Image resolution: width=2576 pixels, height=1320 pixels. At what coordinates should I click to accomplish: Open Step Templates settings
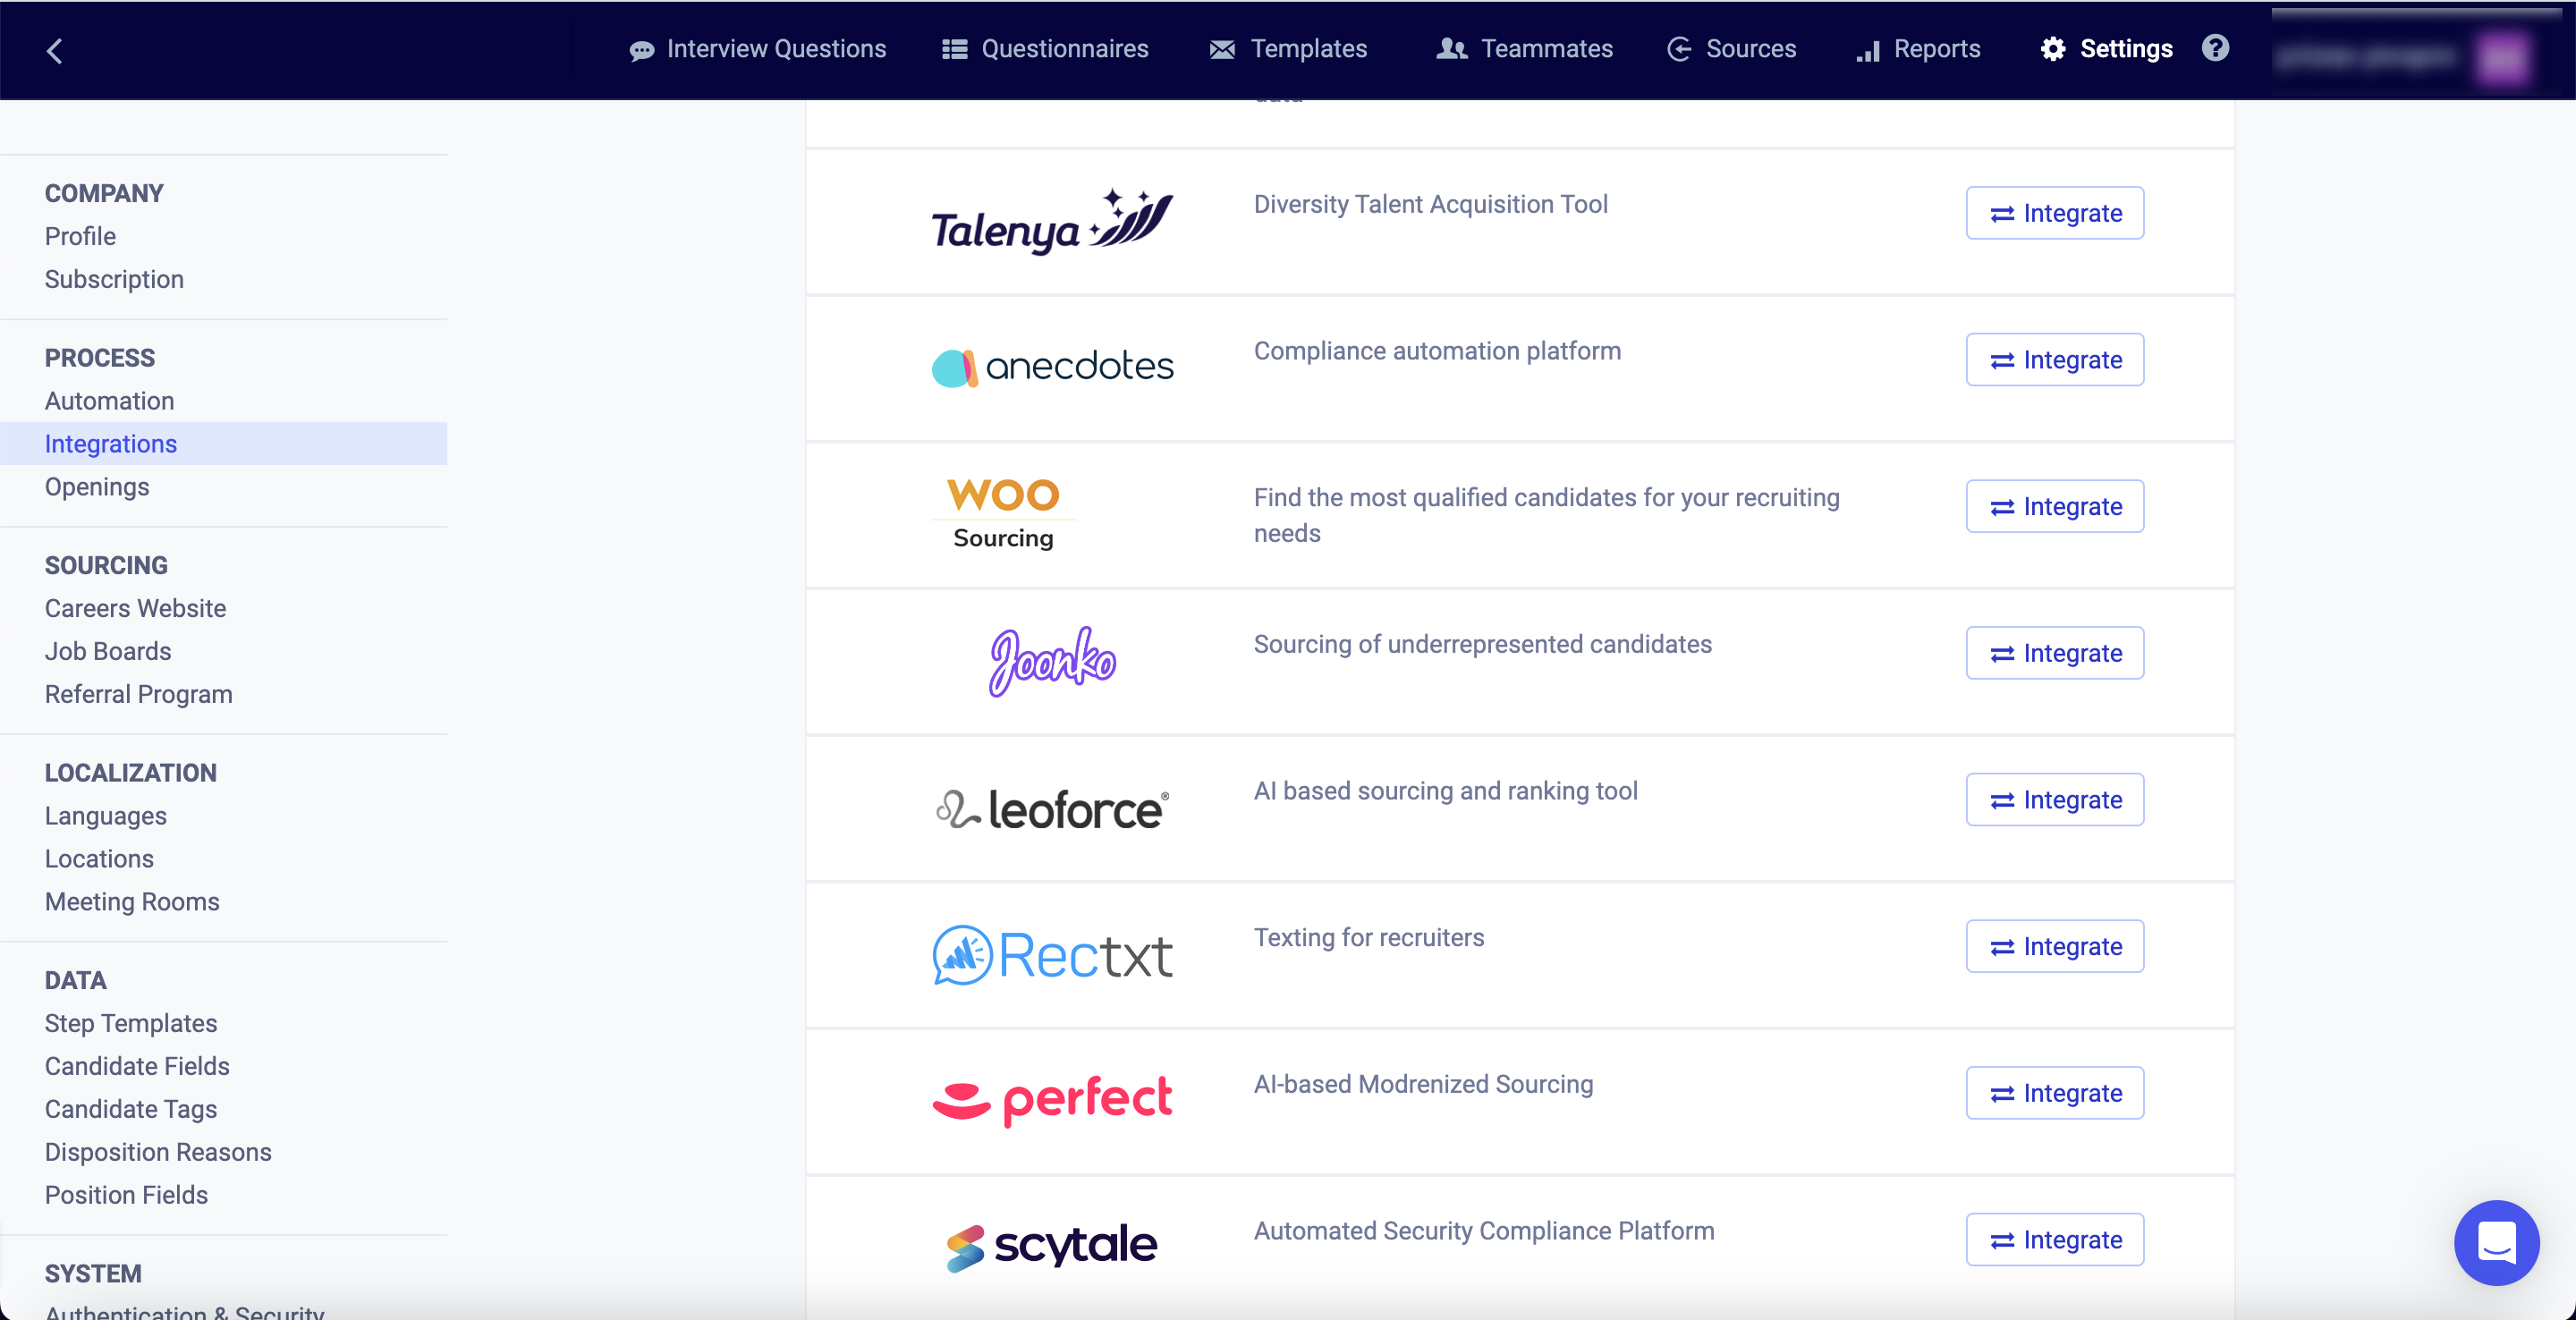[x=131, y=1023]
